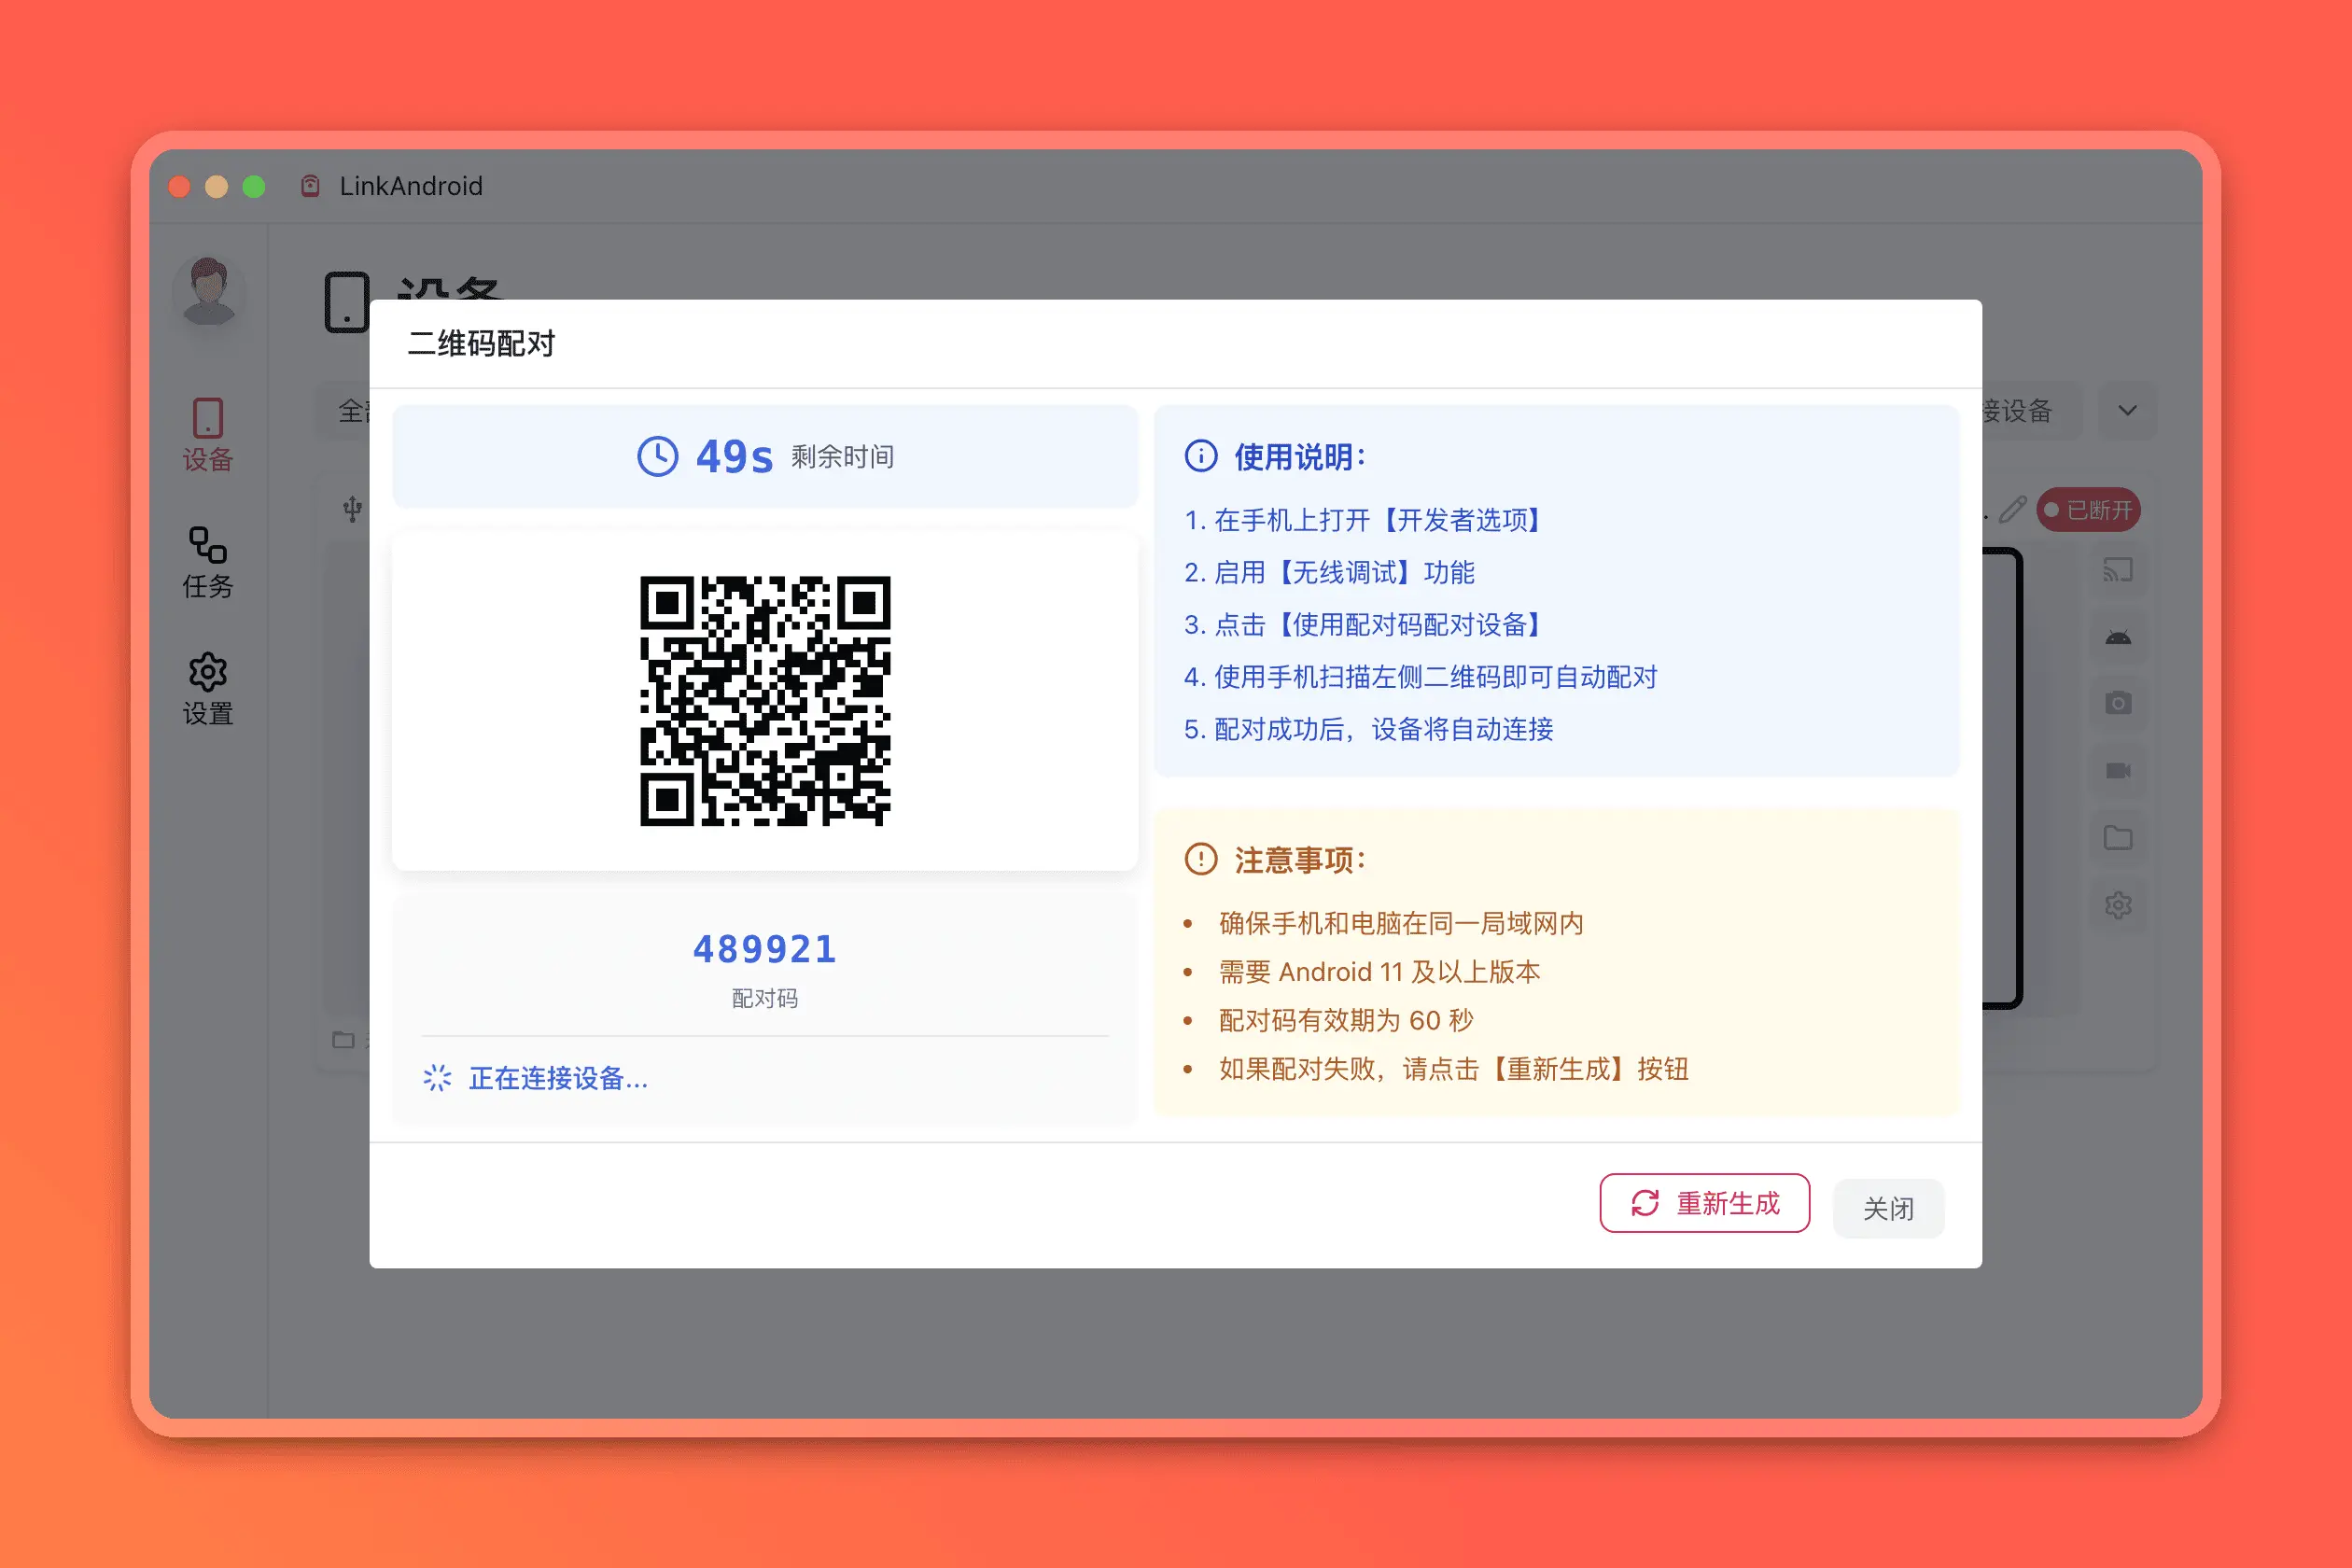Screen dimensions: 2352x1568
Task: Close the dialog with 关闭 button
Action: point(1888,1208)
